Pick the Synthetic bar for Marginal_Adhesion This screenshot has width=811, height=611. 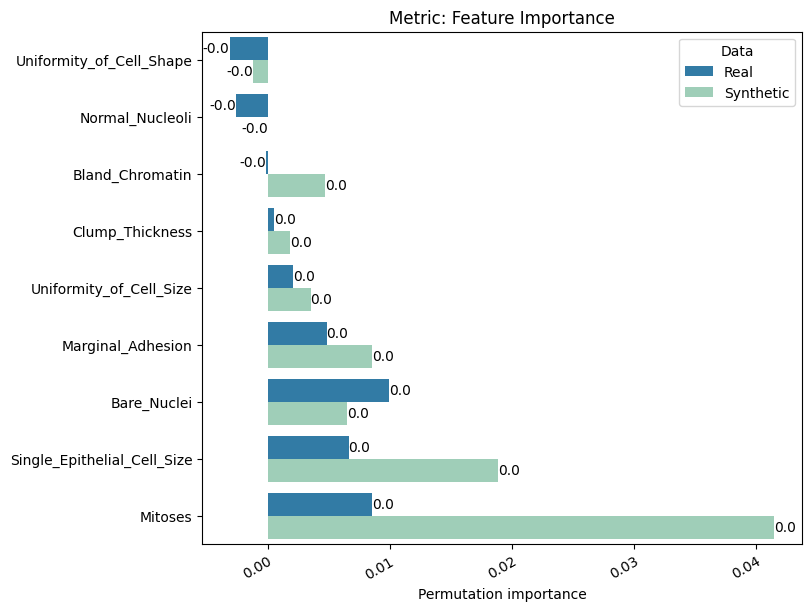point(320,357)
